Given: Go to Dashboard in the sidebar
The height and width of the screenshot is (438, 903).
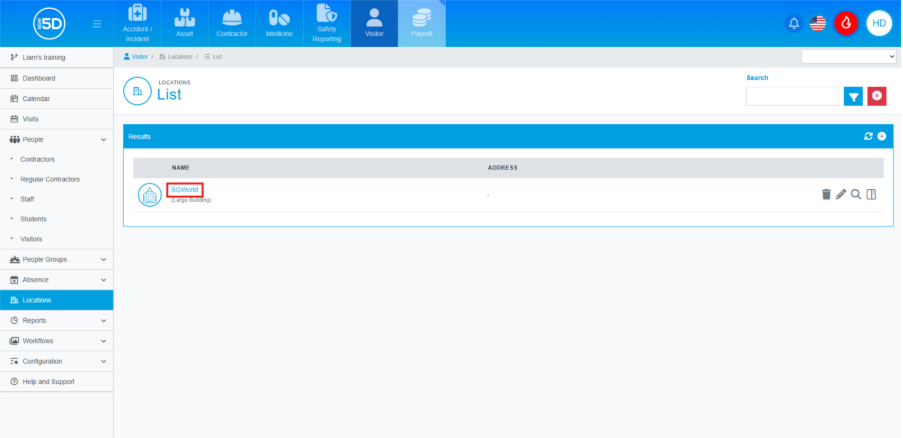Looking at the screenshot, I should pos(38,78).
